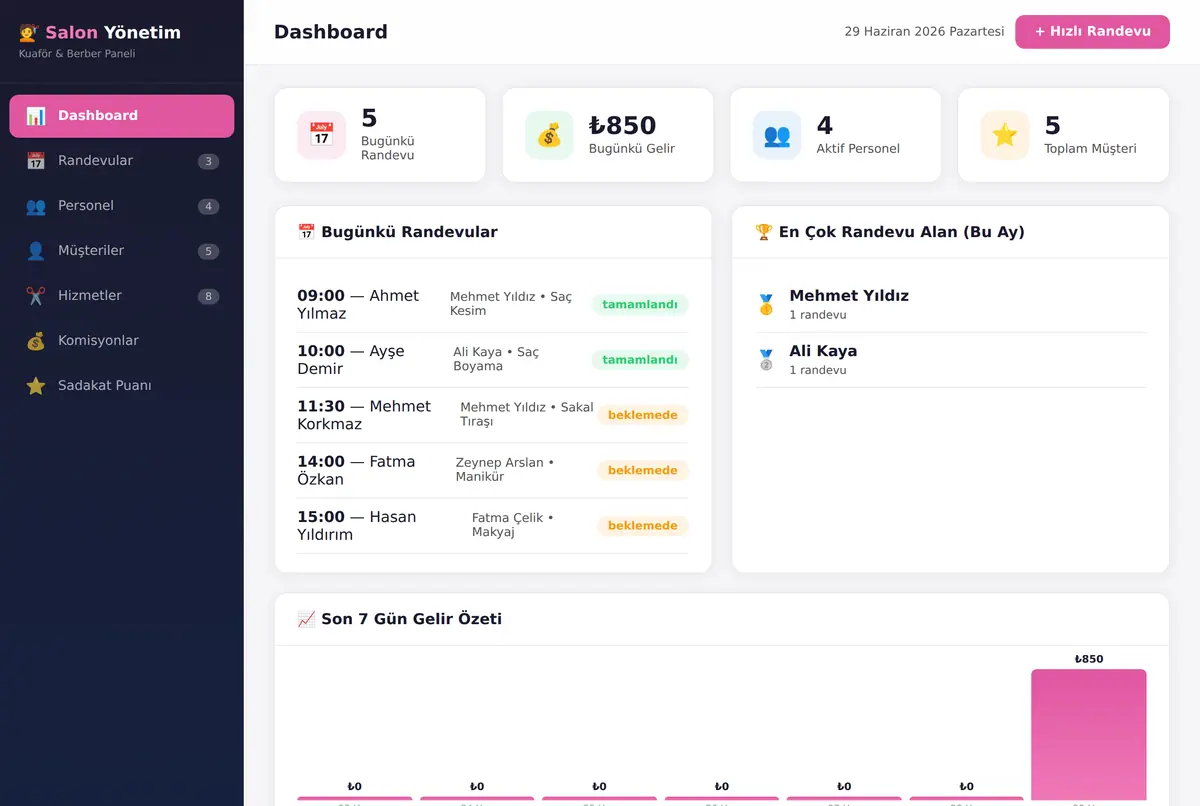
Task: Click the "Ali Kaya • Saç Boyama" detail text
Action: click(496, 359)
